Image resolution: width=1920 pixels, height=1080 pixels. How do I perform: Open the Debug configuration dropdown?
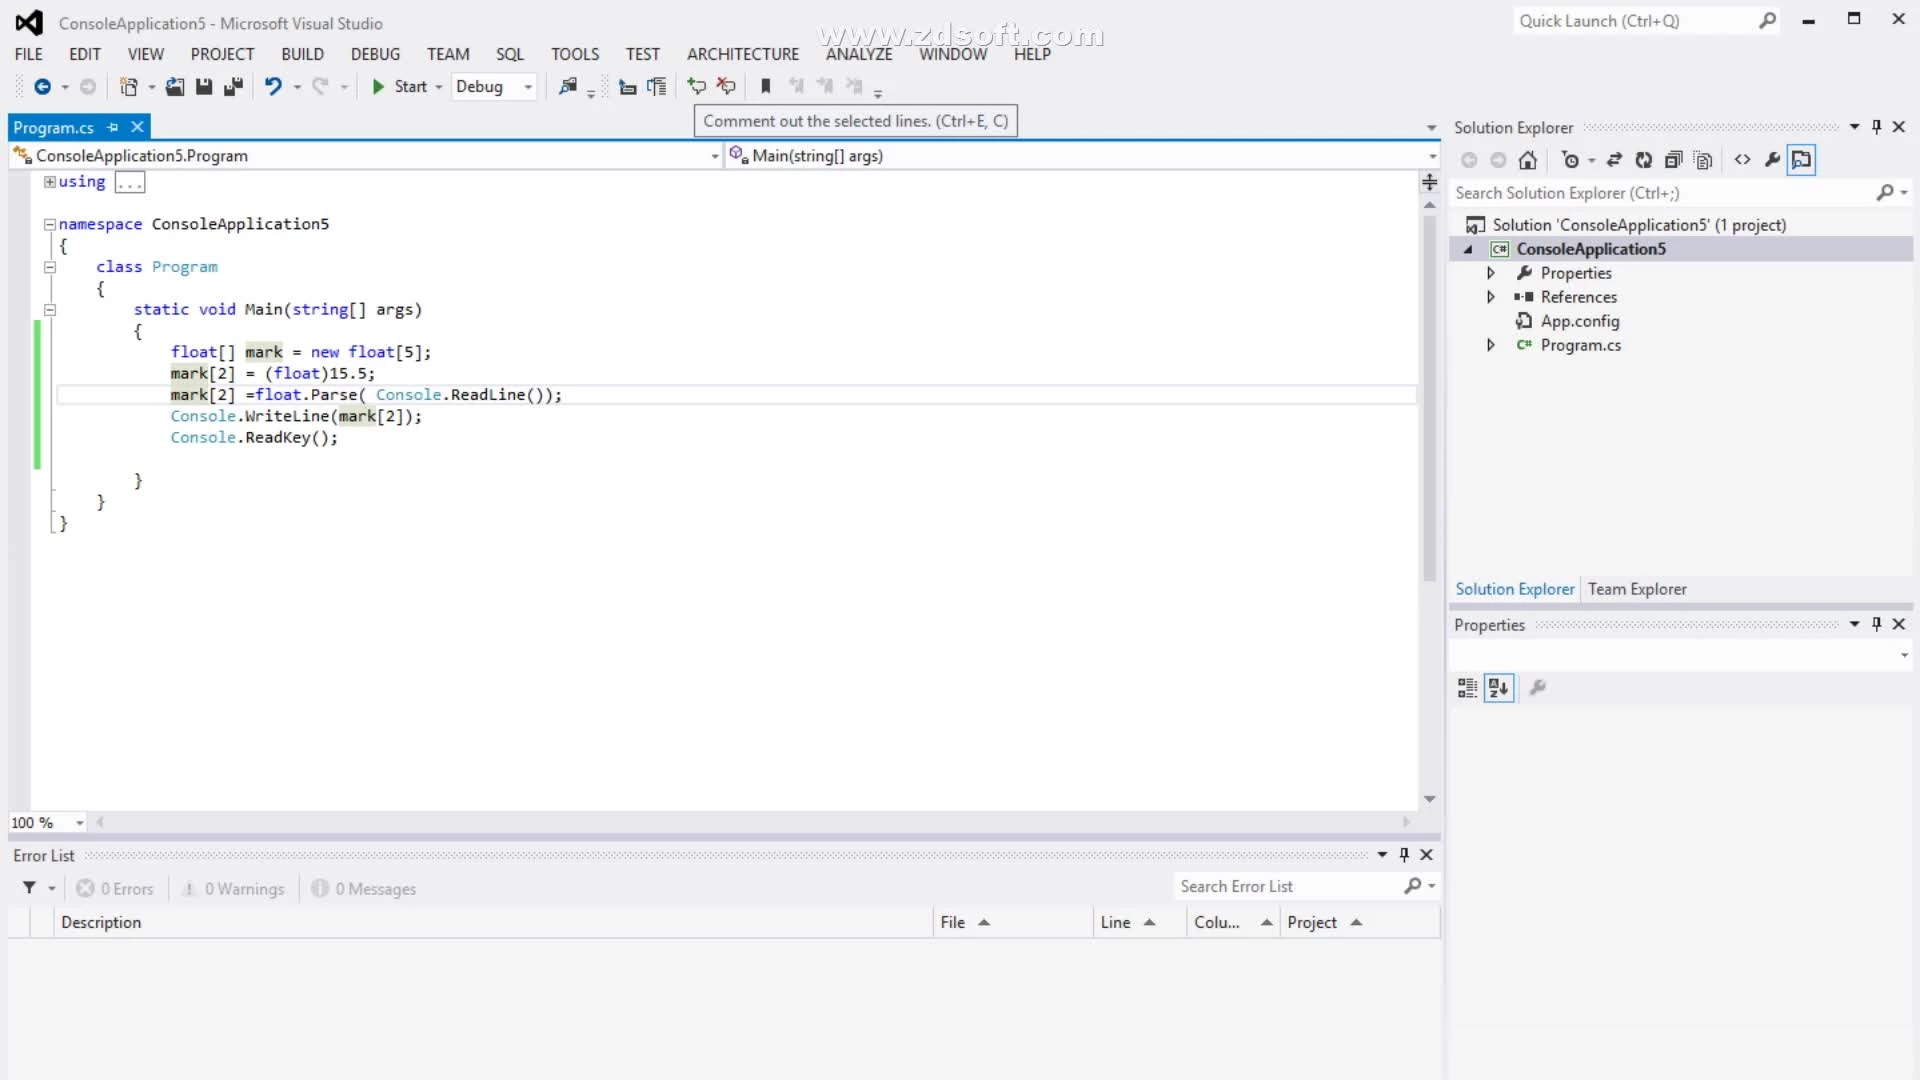pyautogui.click(x=528, y=87)
